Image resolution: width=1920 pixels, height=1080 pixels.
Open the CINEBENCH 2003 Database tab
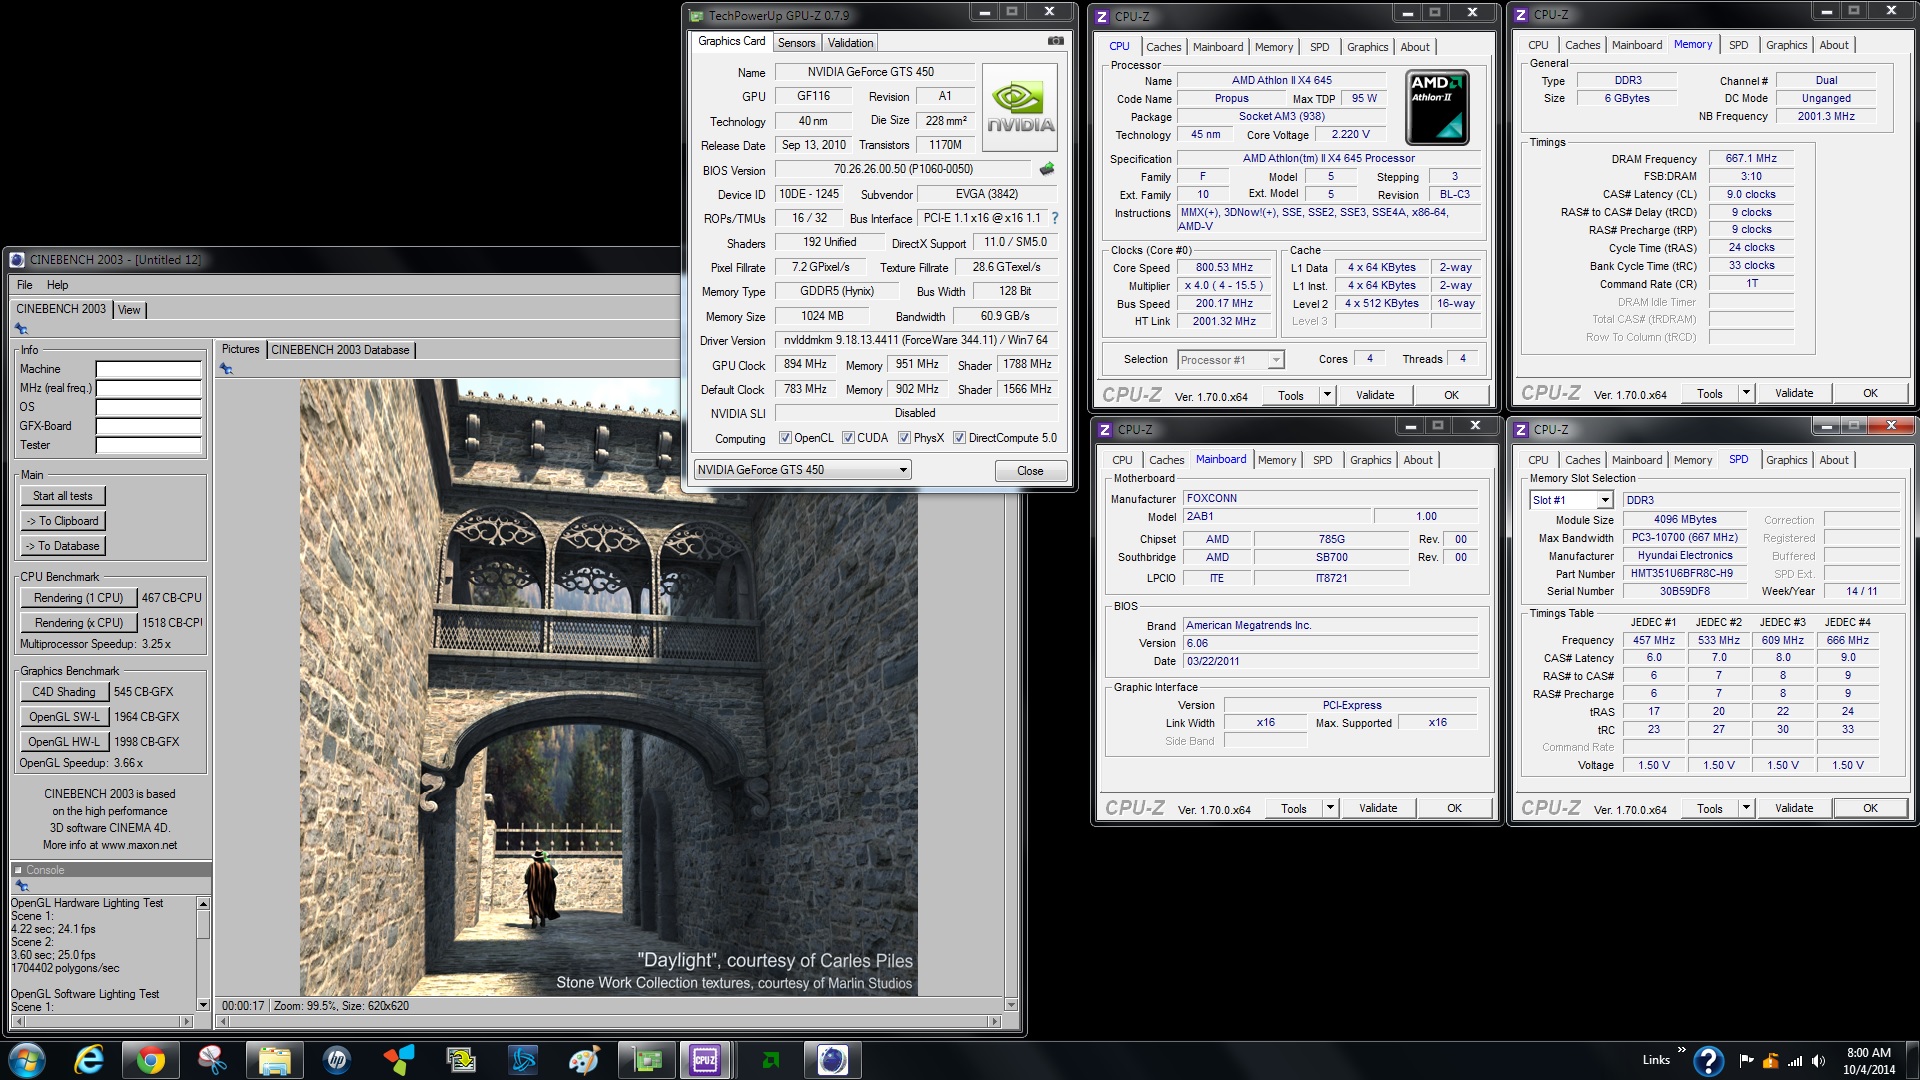tap(340, 350)
